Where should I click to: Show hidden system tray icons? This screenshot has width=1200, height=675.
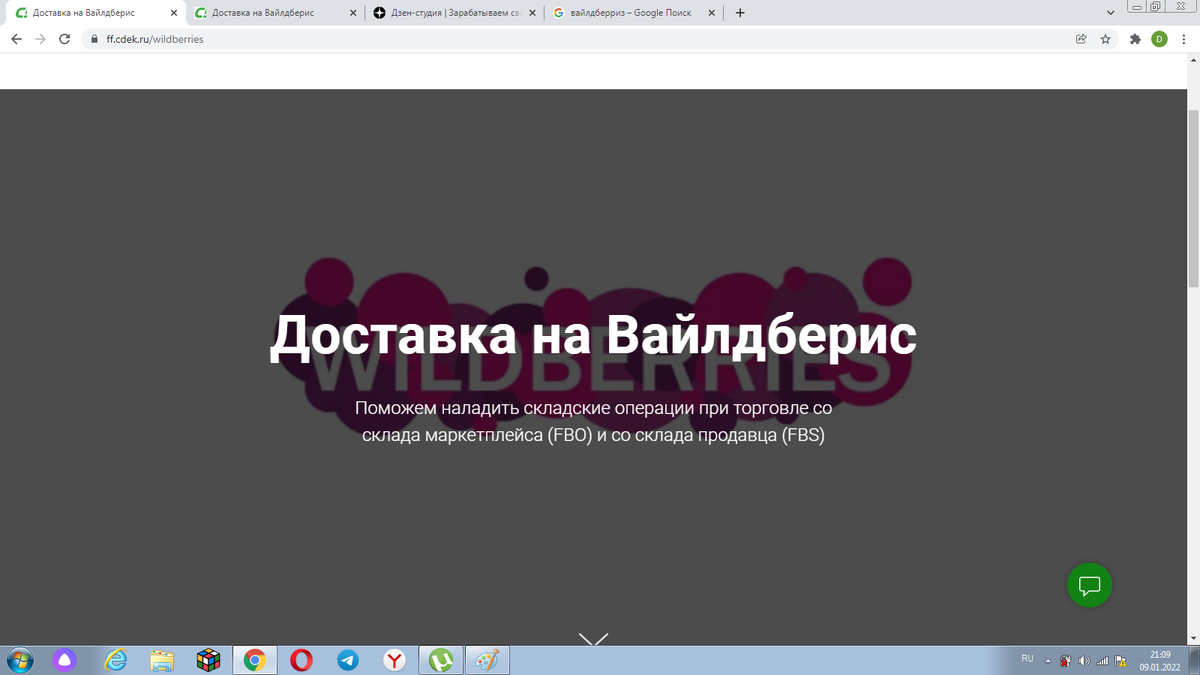tap(1048, 661)
